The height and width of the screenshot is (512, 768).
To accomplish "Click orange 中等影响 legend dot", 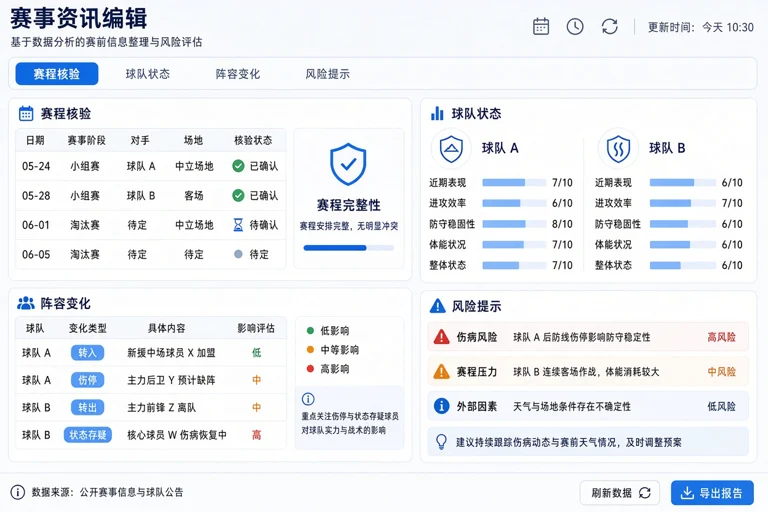I will [x=310, y=350].
